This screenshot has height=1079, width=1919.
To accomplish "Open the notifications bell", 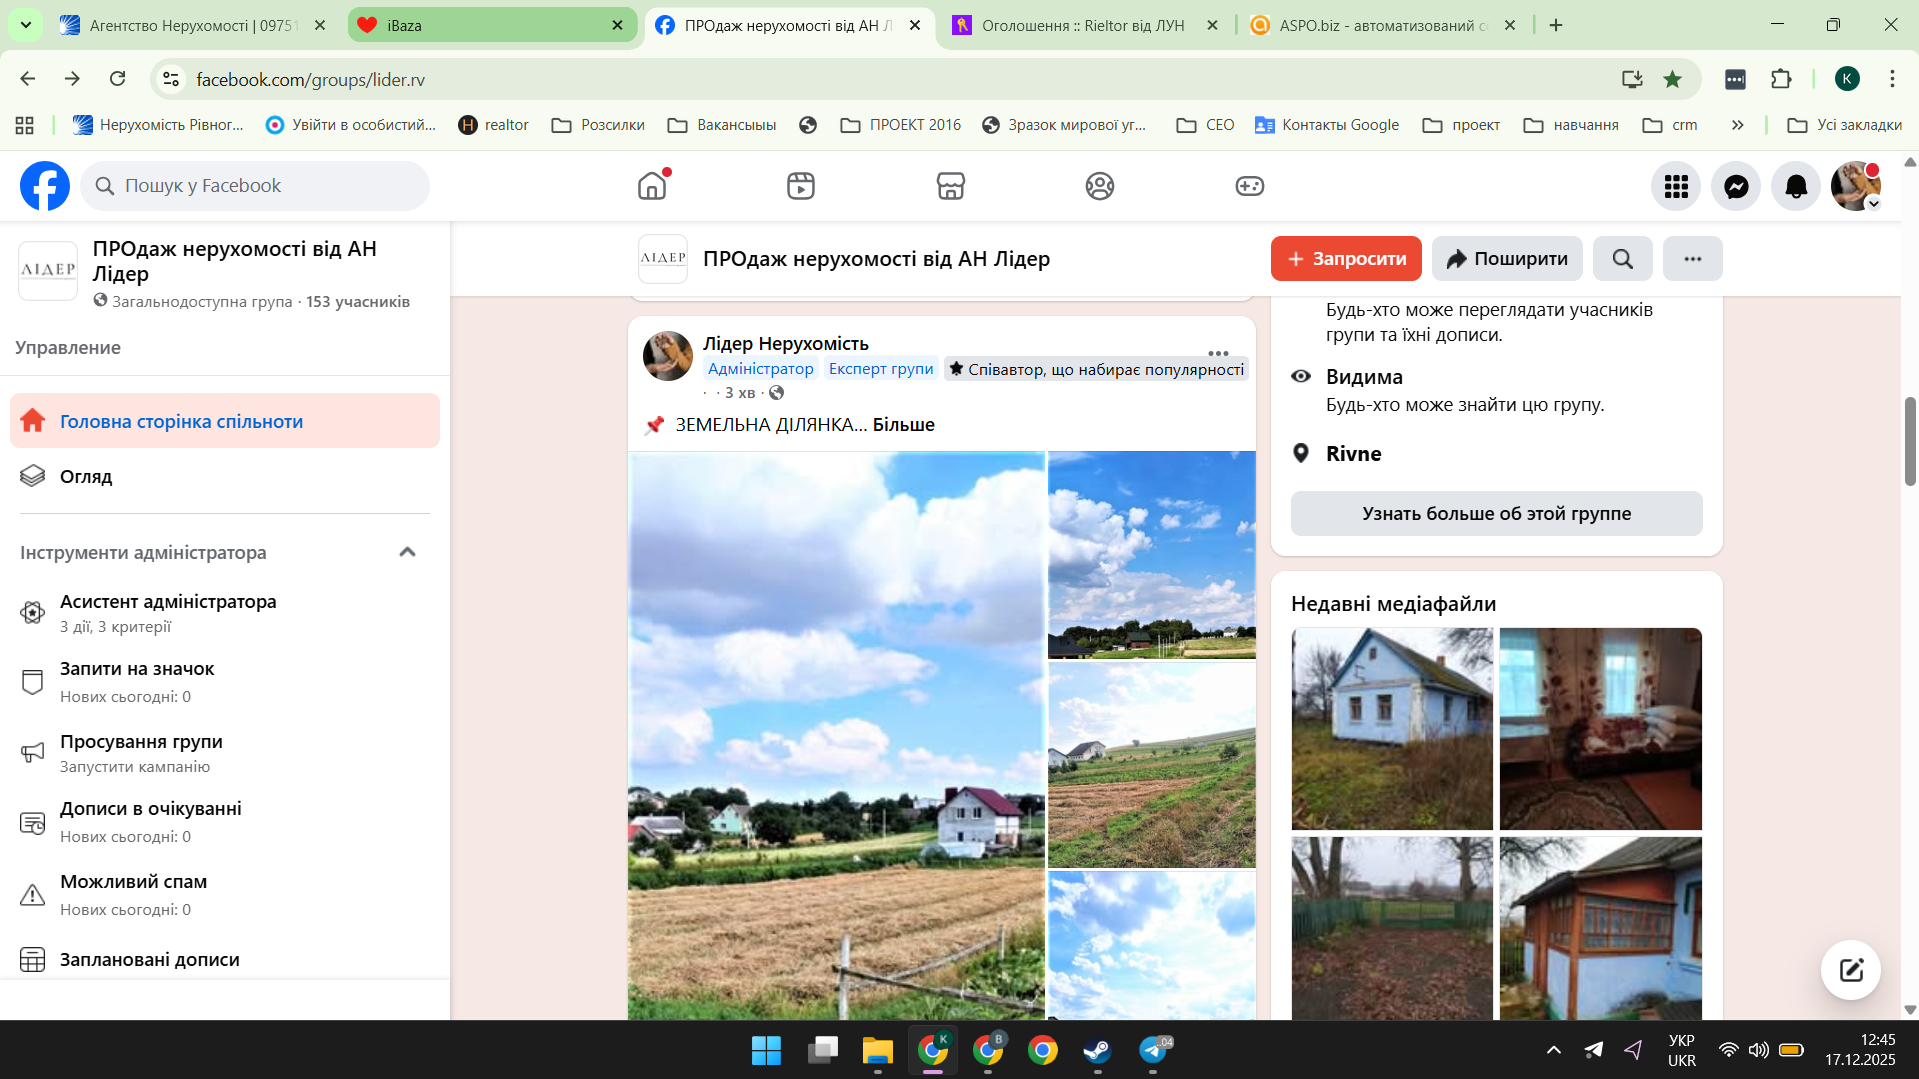I will pos(1796,186).
